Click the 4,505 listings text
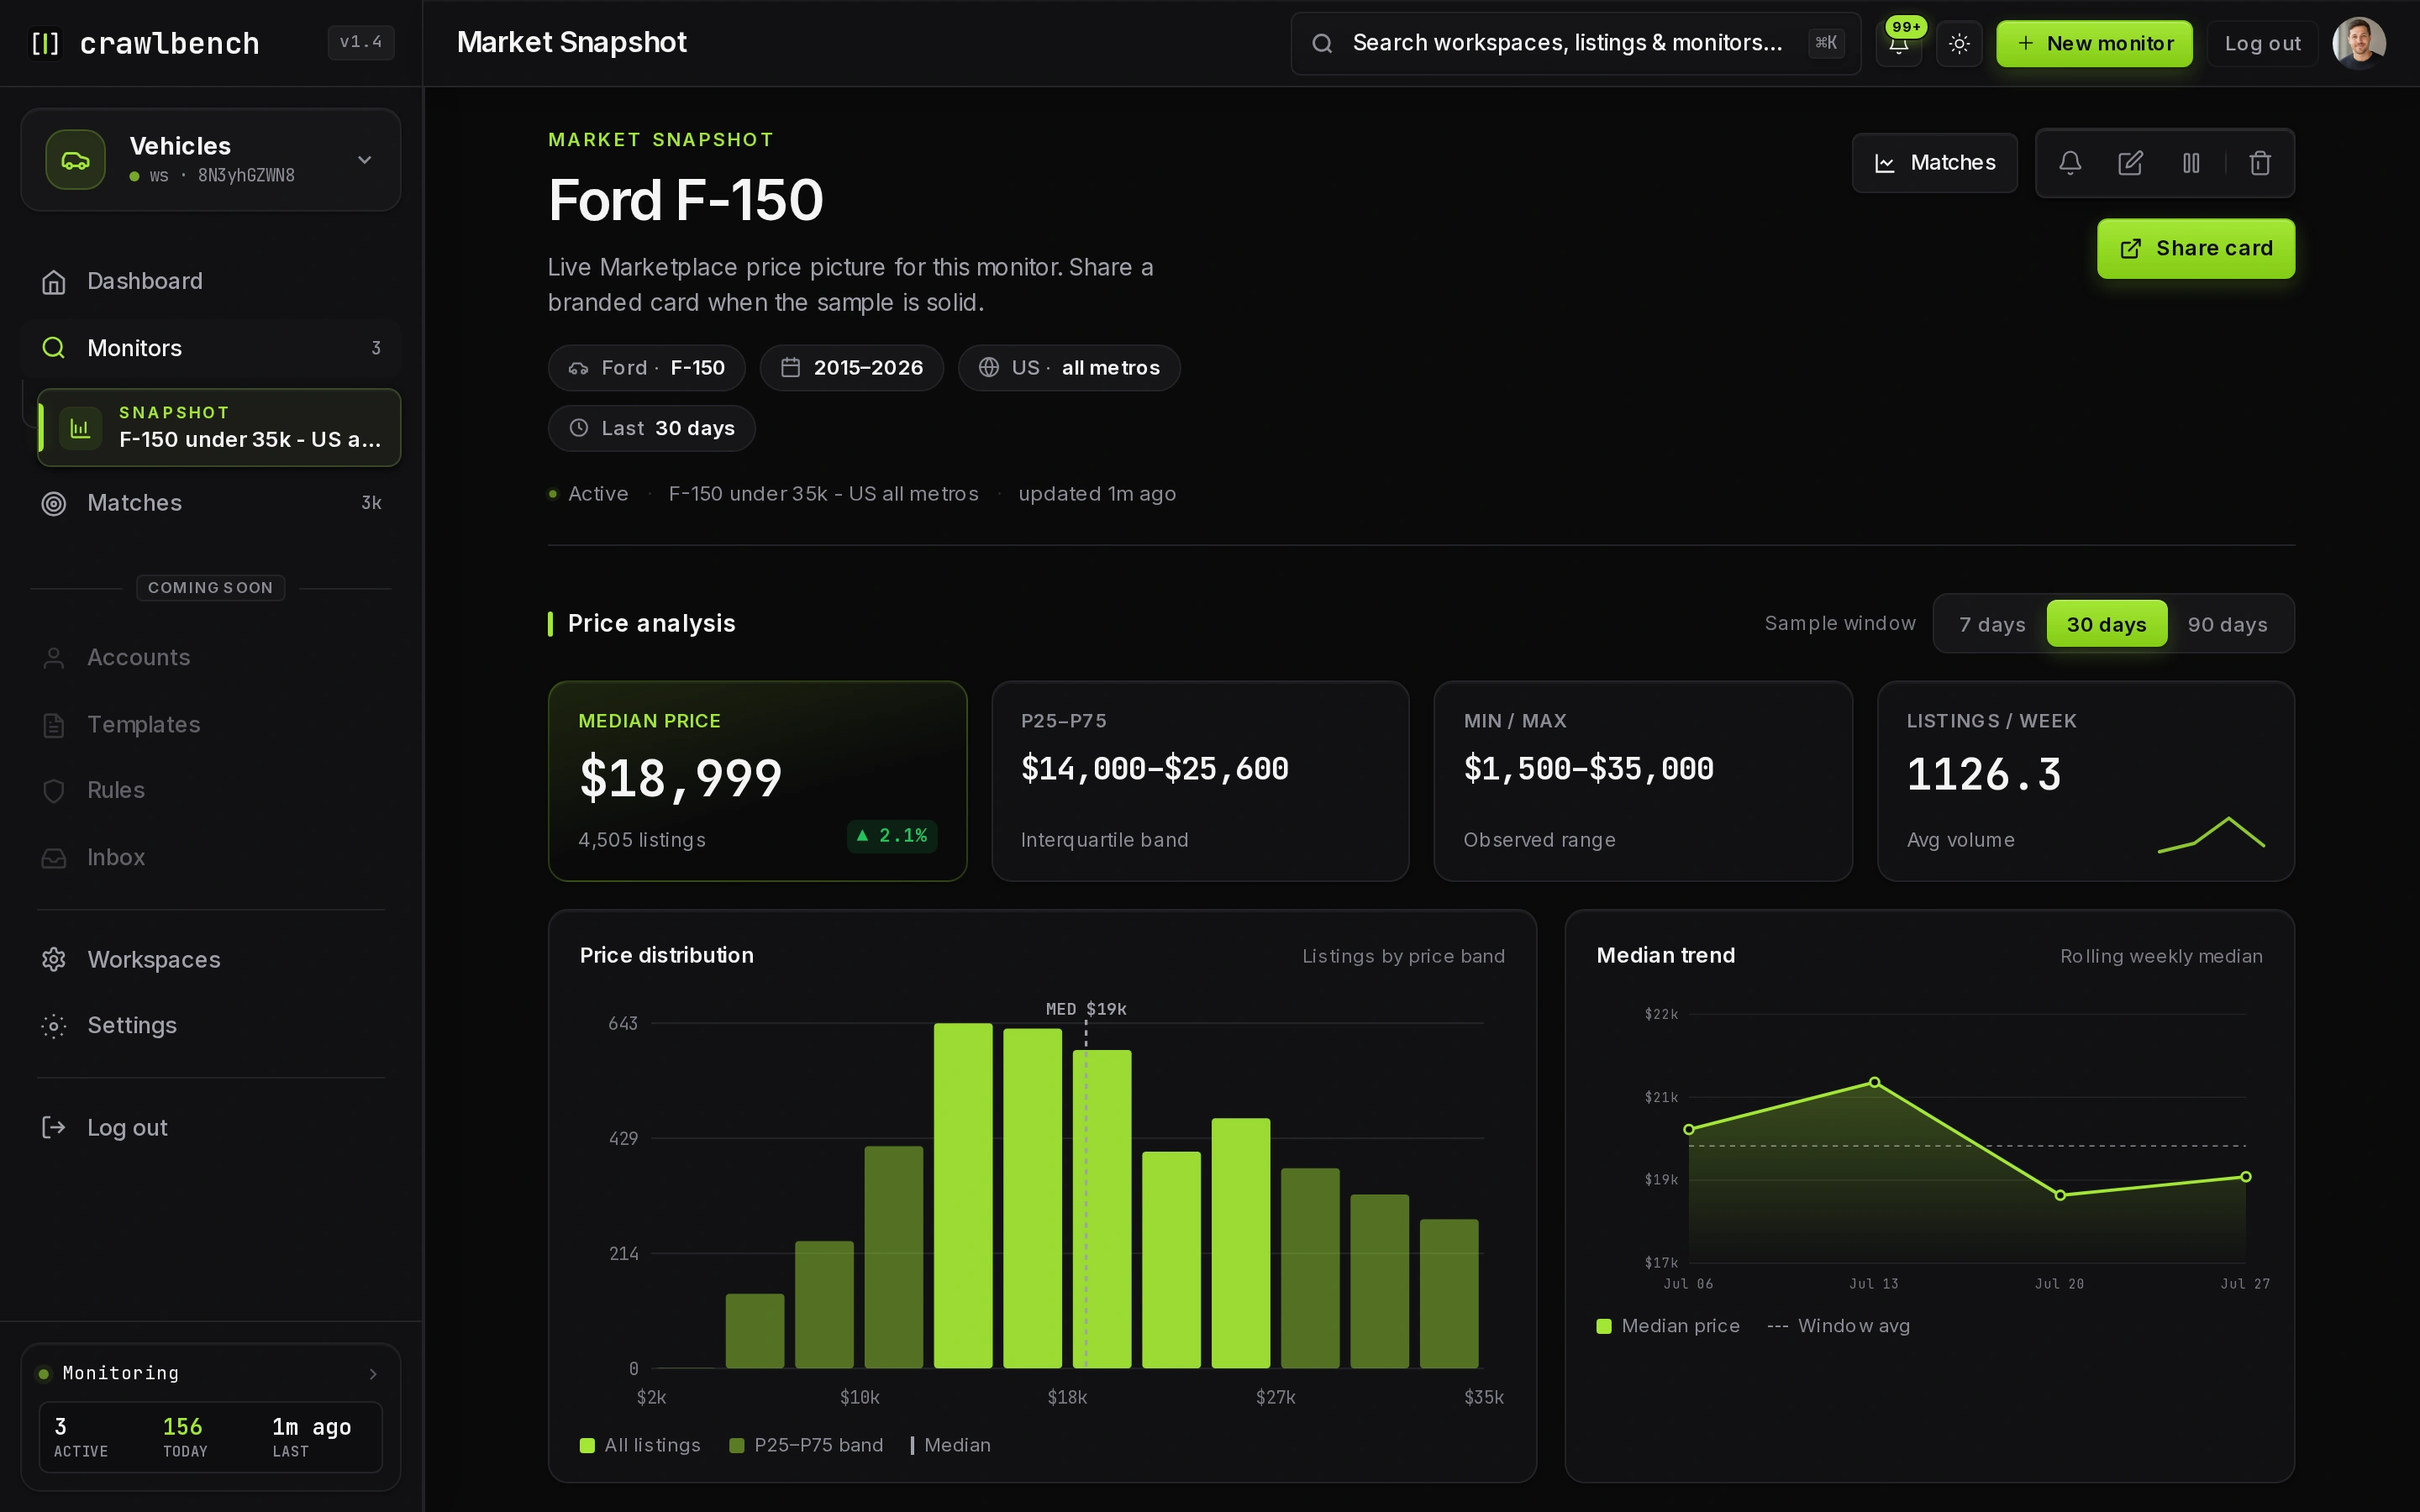The image size is (2420, 1512). tap(642, 840)
